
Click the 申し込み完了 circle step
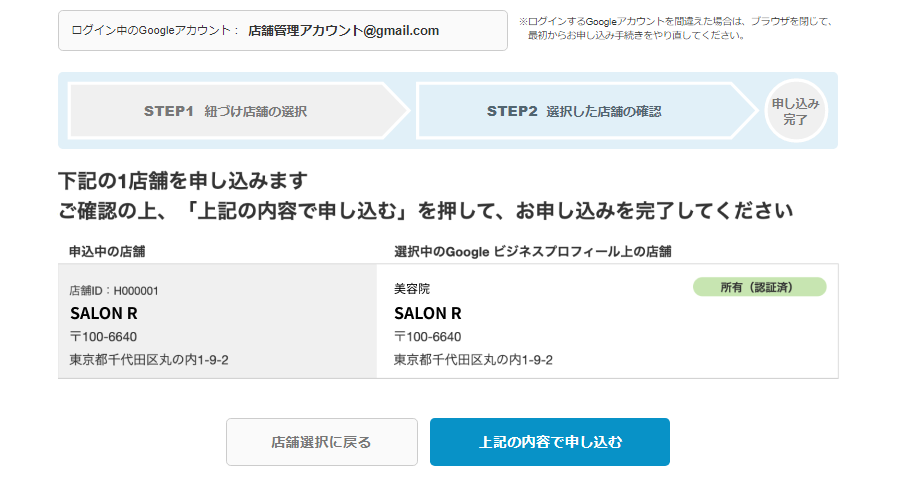(796, 111)
